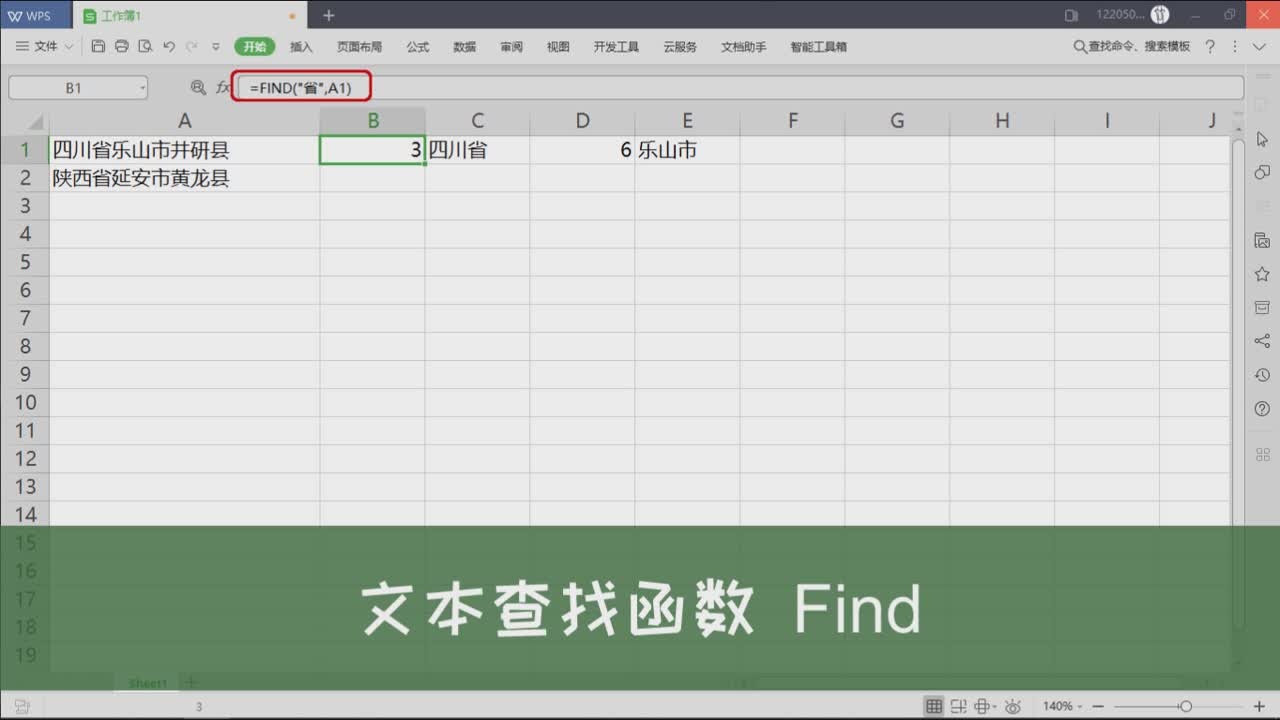Click the selection pointer icon in right sidebar
The image size is (1280, 720).
[1262, 139]
